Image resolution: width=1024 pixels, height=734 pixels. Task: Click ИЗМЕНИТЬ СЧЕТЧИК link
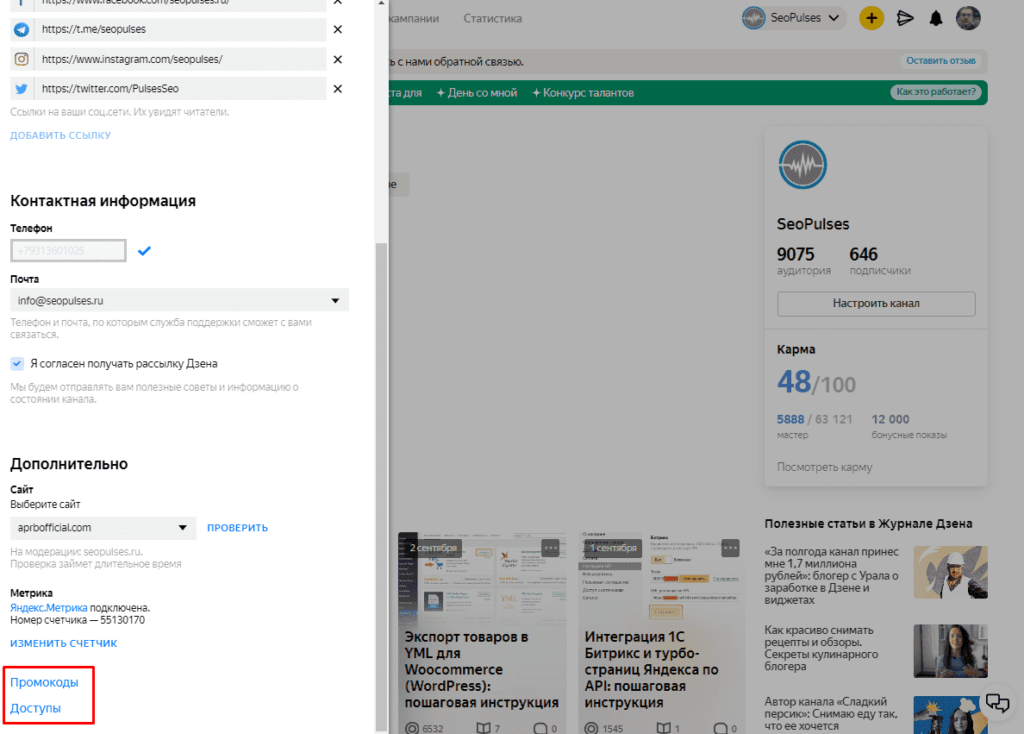pyautogui.click(x=63, y=643)
